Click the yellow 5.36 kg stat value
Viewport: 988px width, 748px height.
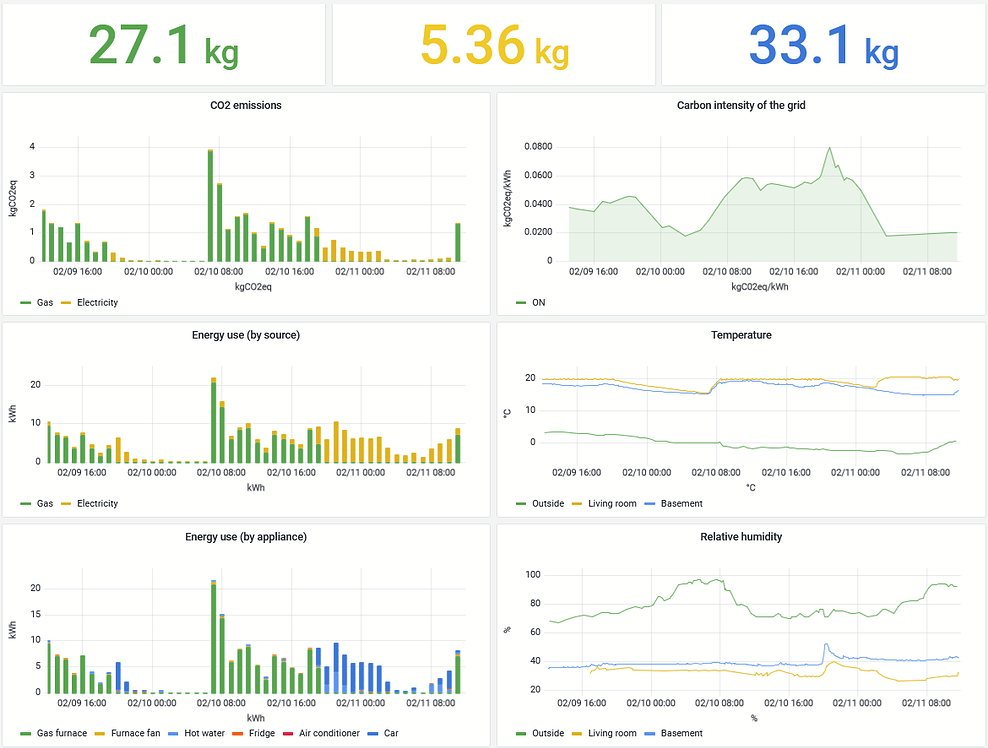492,44
